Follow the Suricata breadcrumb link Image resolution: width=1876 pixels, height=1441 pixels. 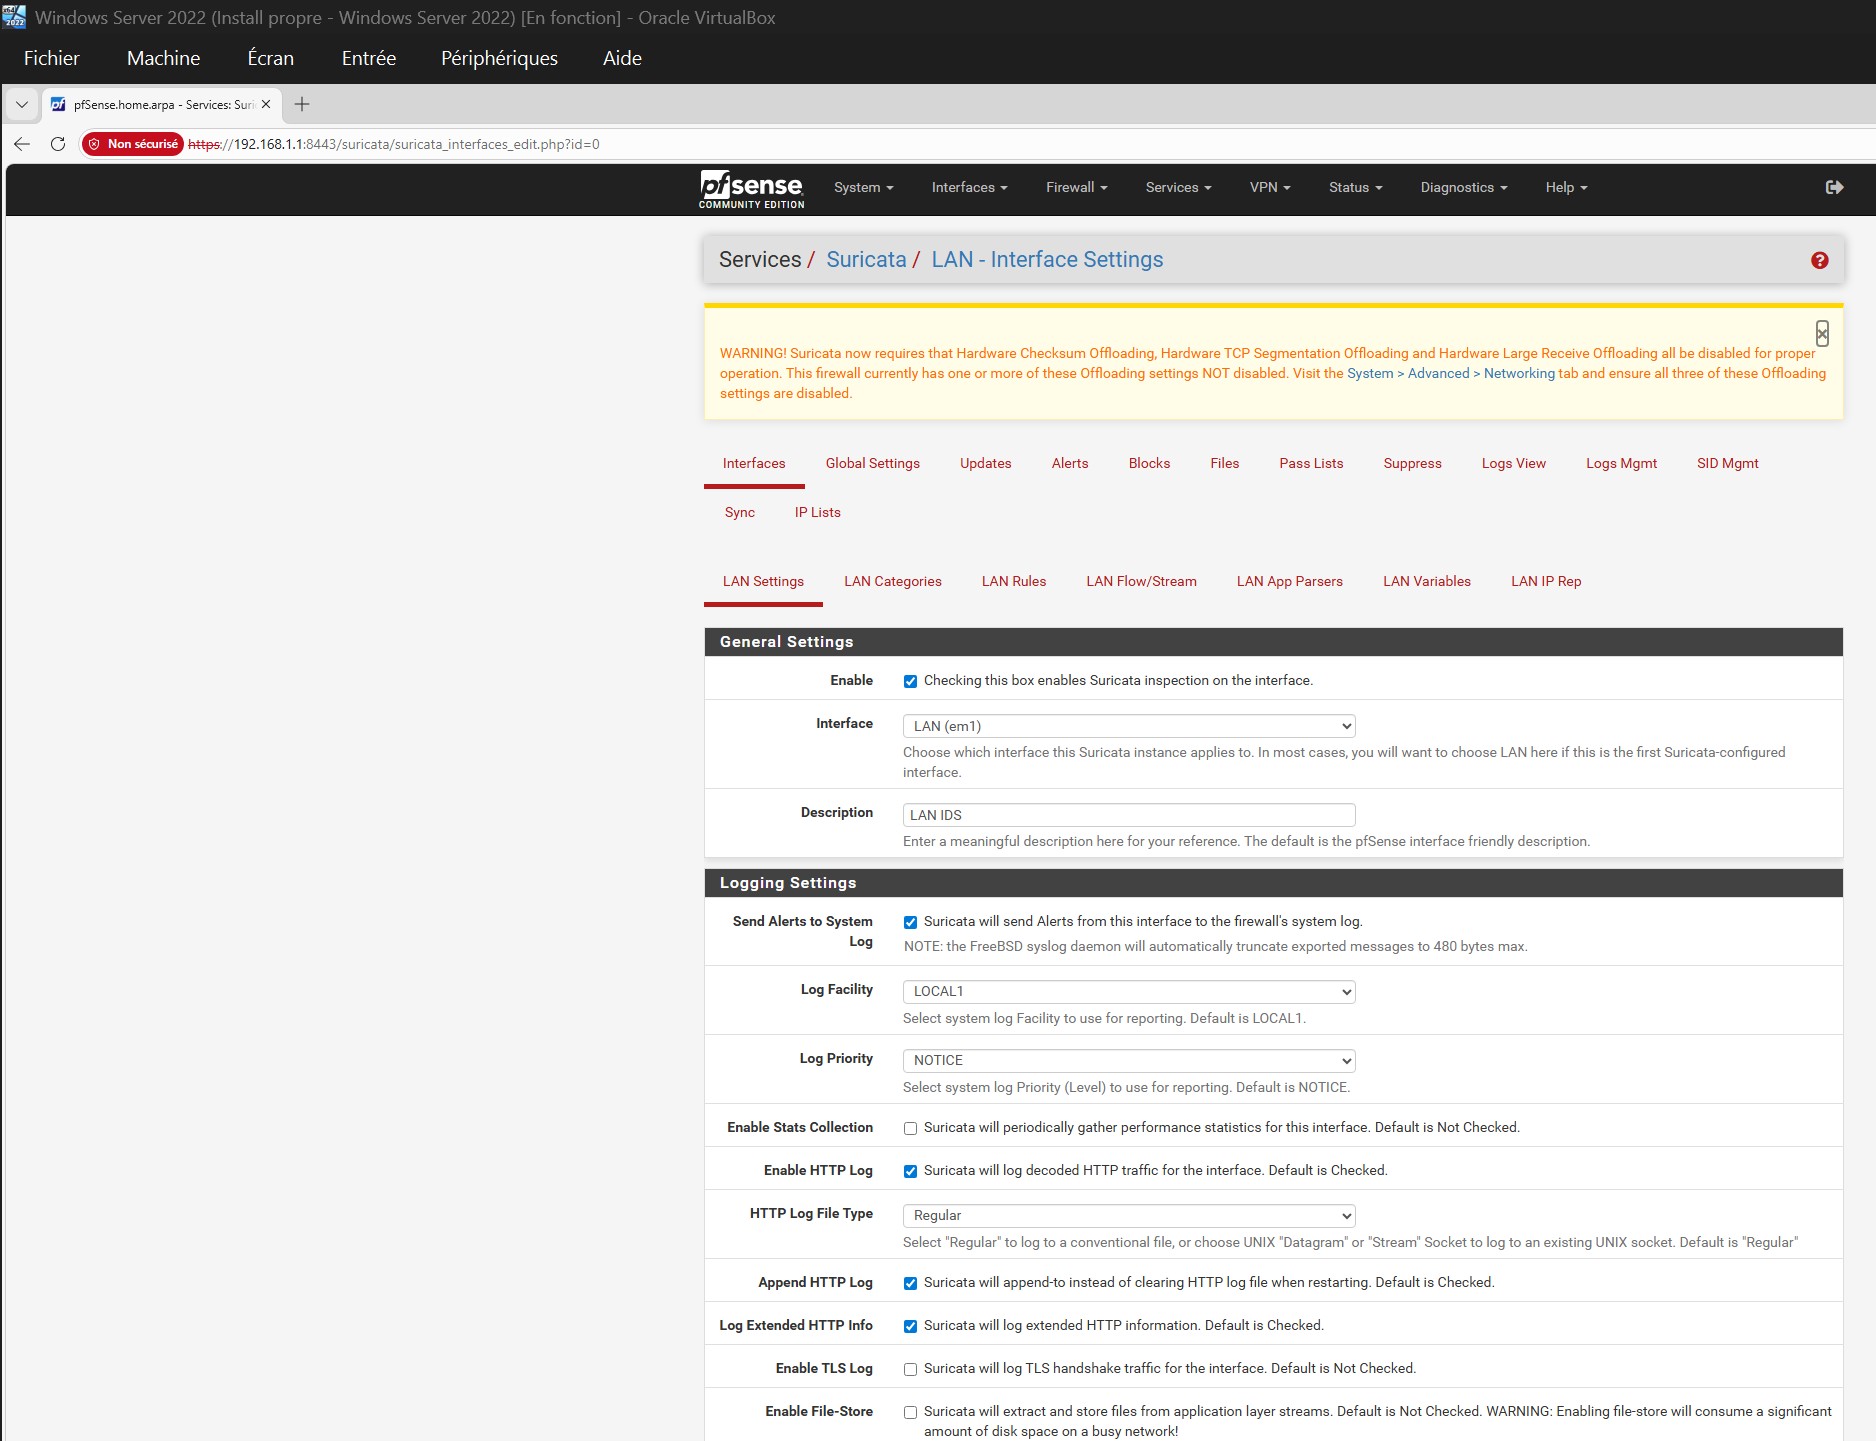[x=866, y=260]
